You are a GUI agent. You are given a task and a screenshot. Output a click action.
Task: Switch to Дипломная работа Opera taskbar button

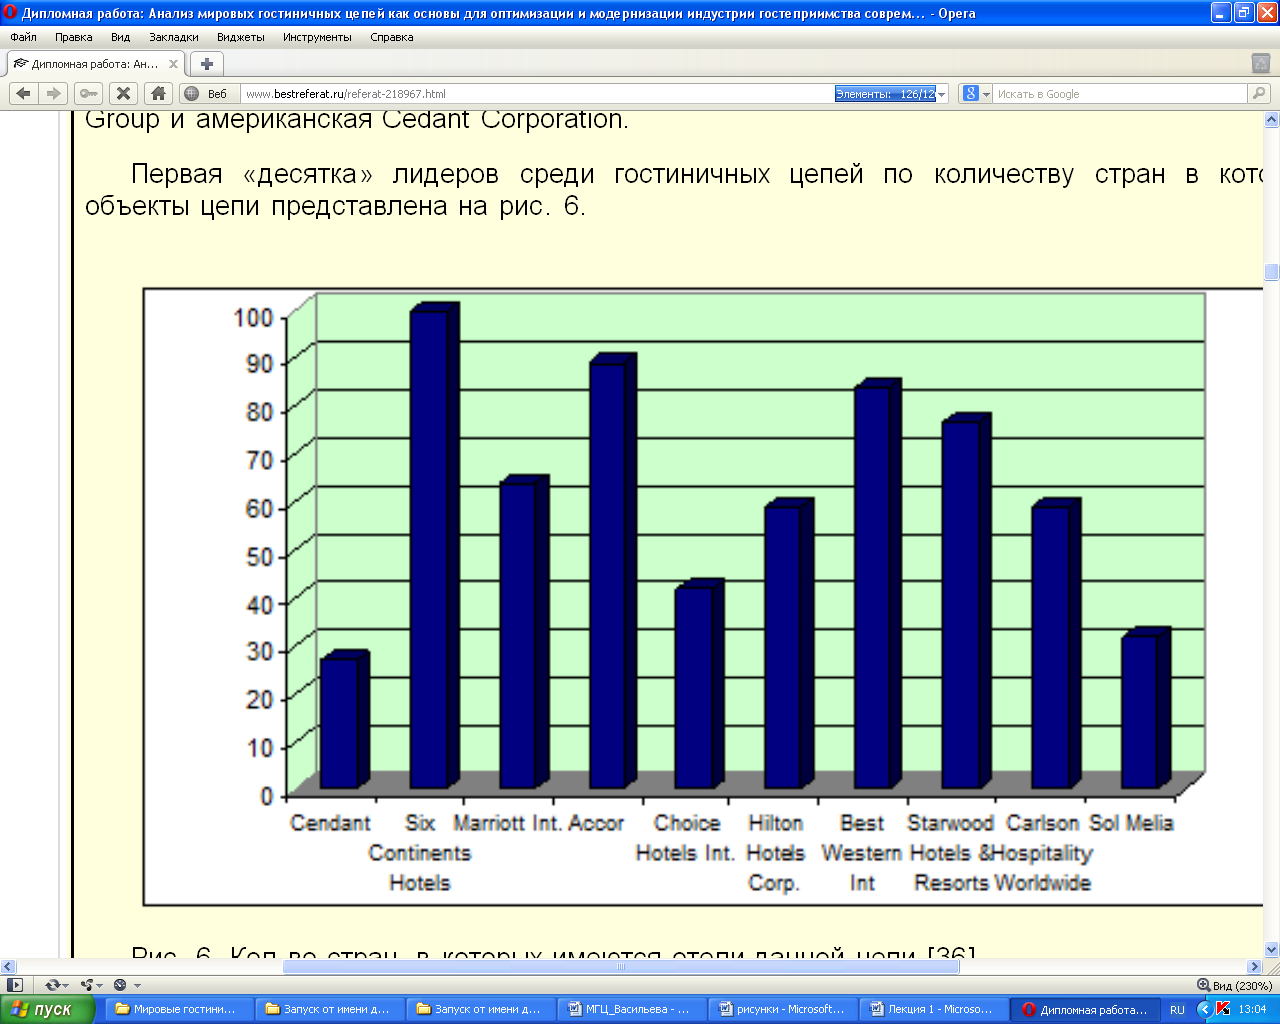pos(1085,1009)
